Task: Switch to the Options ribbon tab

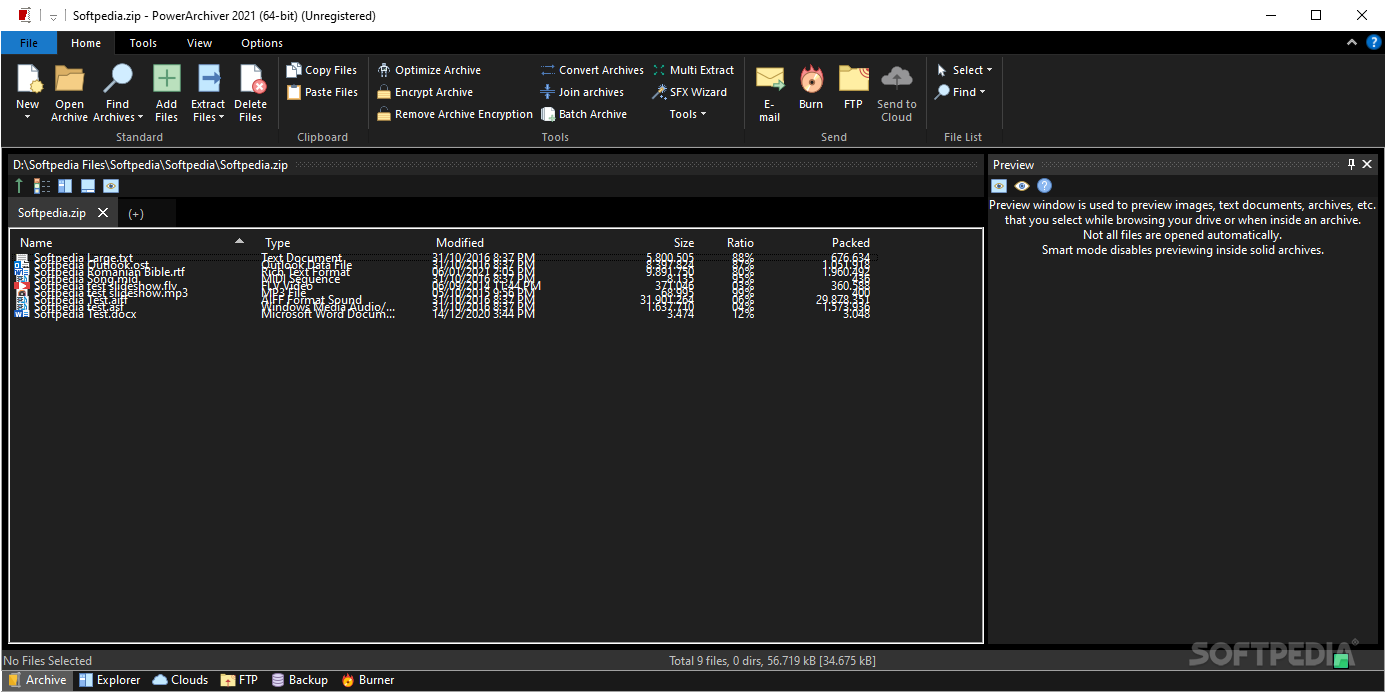Action: (x=262, y=43)
